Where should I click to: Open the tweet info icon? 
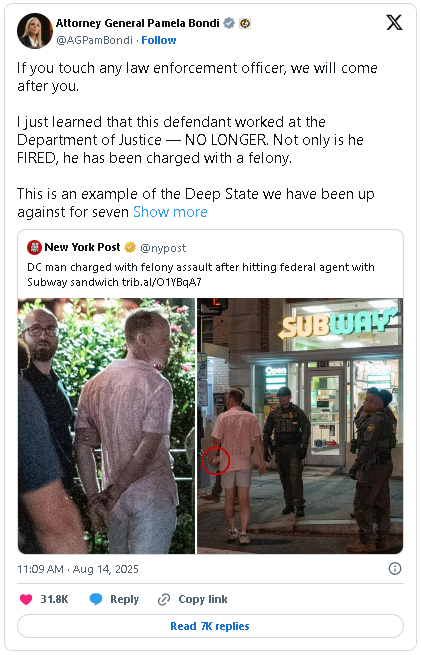(395, 569)
